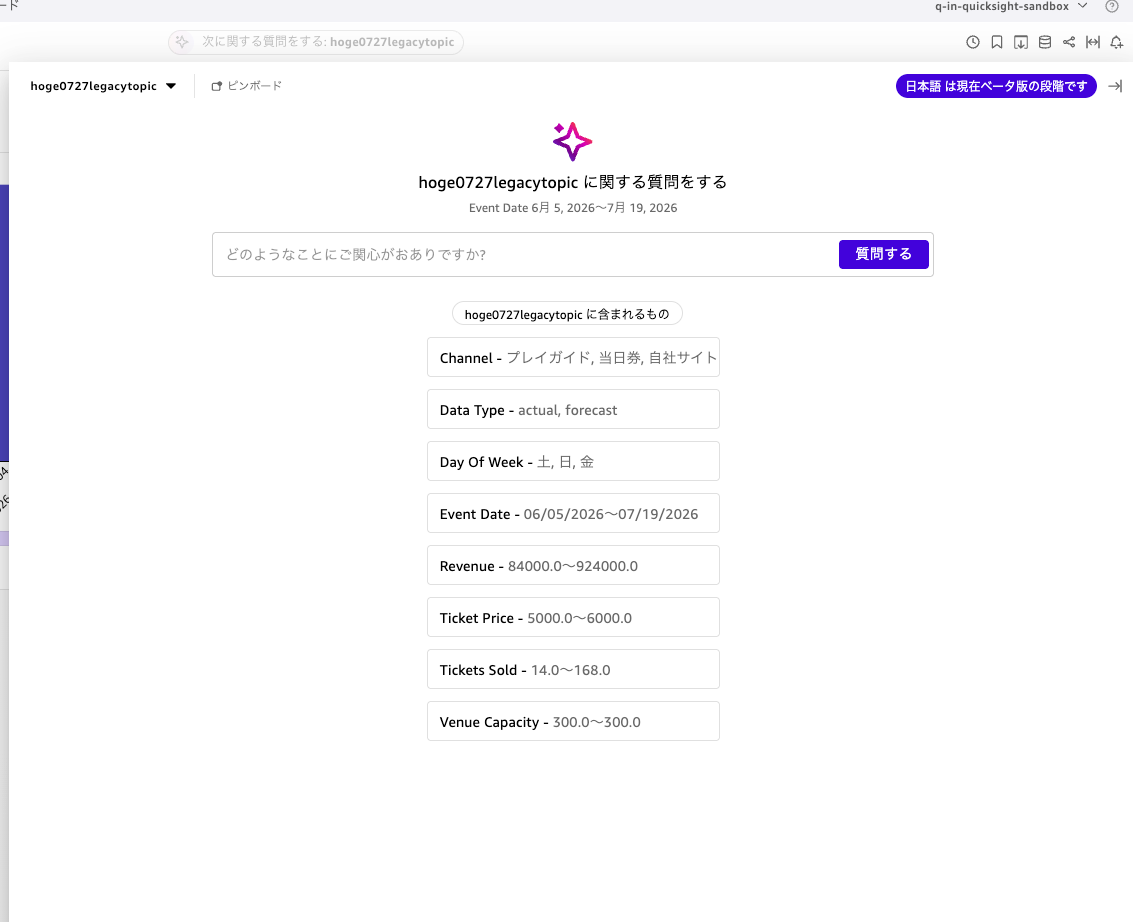Click the hoge0727legacytopic に含まれるもの pill
The width and height of the screenshot is (1133, 922).
[x=566, y=314]
